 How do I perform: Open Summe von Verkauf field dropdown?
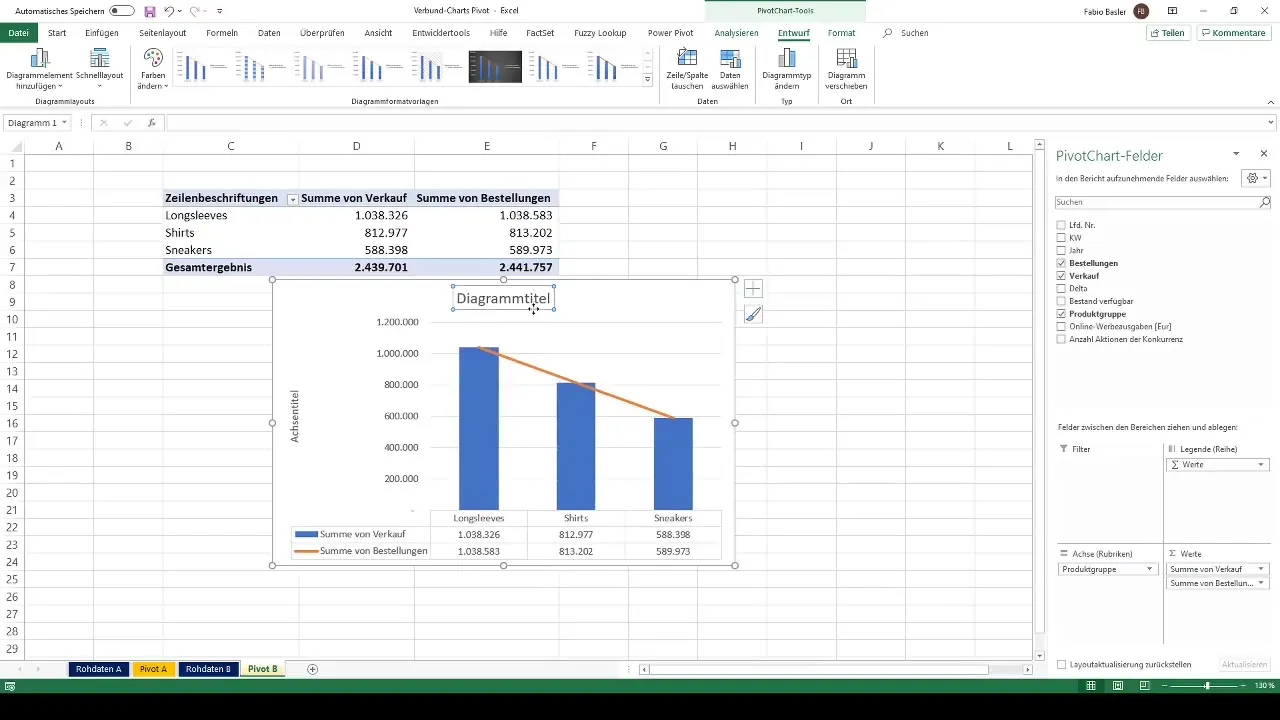click(x=1261, y=569)
